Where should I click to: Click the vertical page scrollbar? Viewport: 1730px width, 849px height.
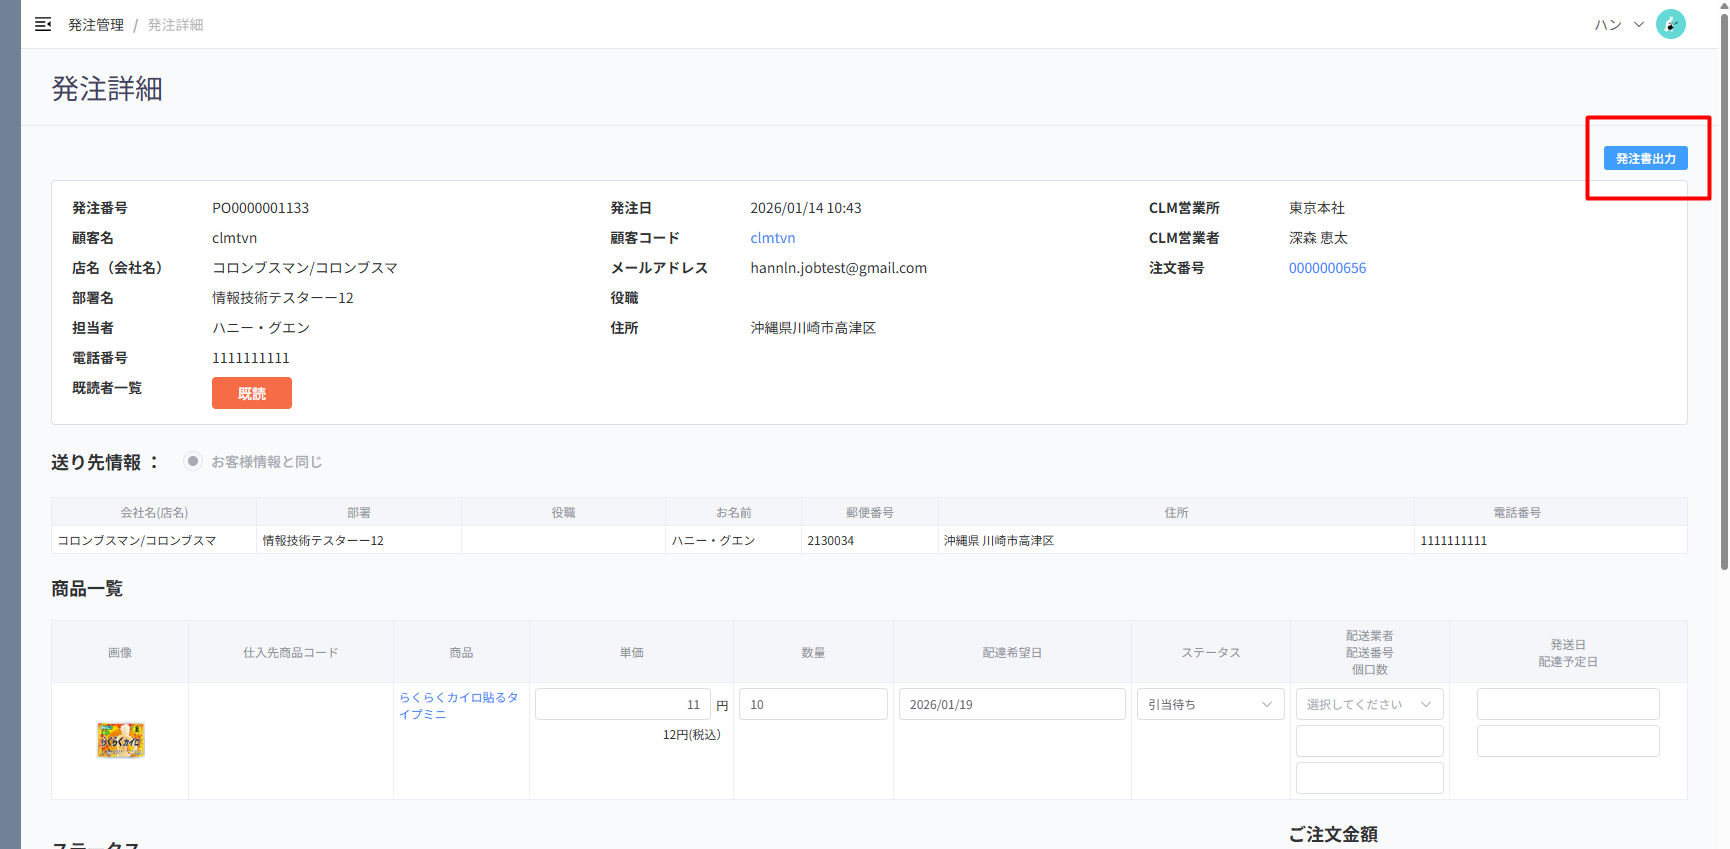[1724, 300]
